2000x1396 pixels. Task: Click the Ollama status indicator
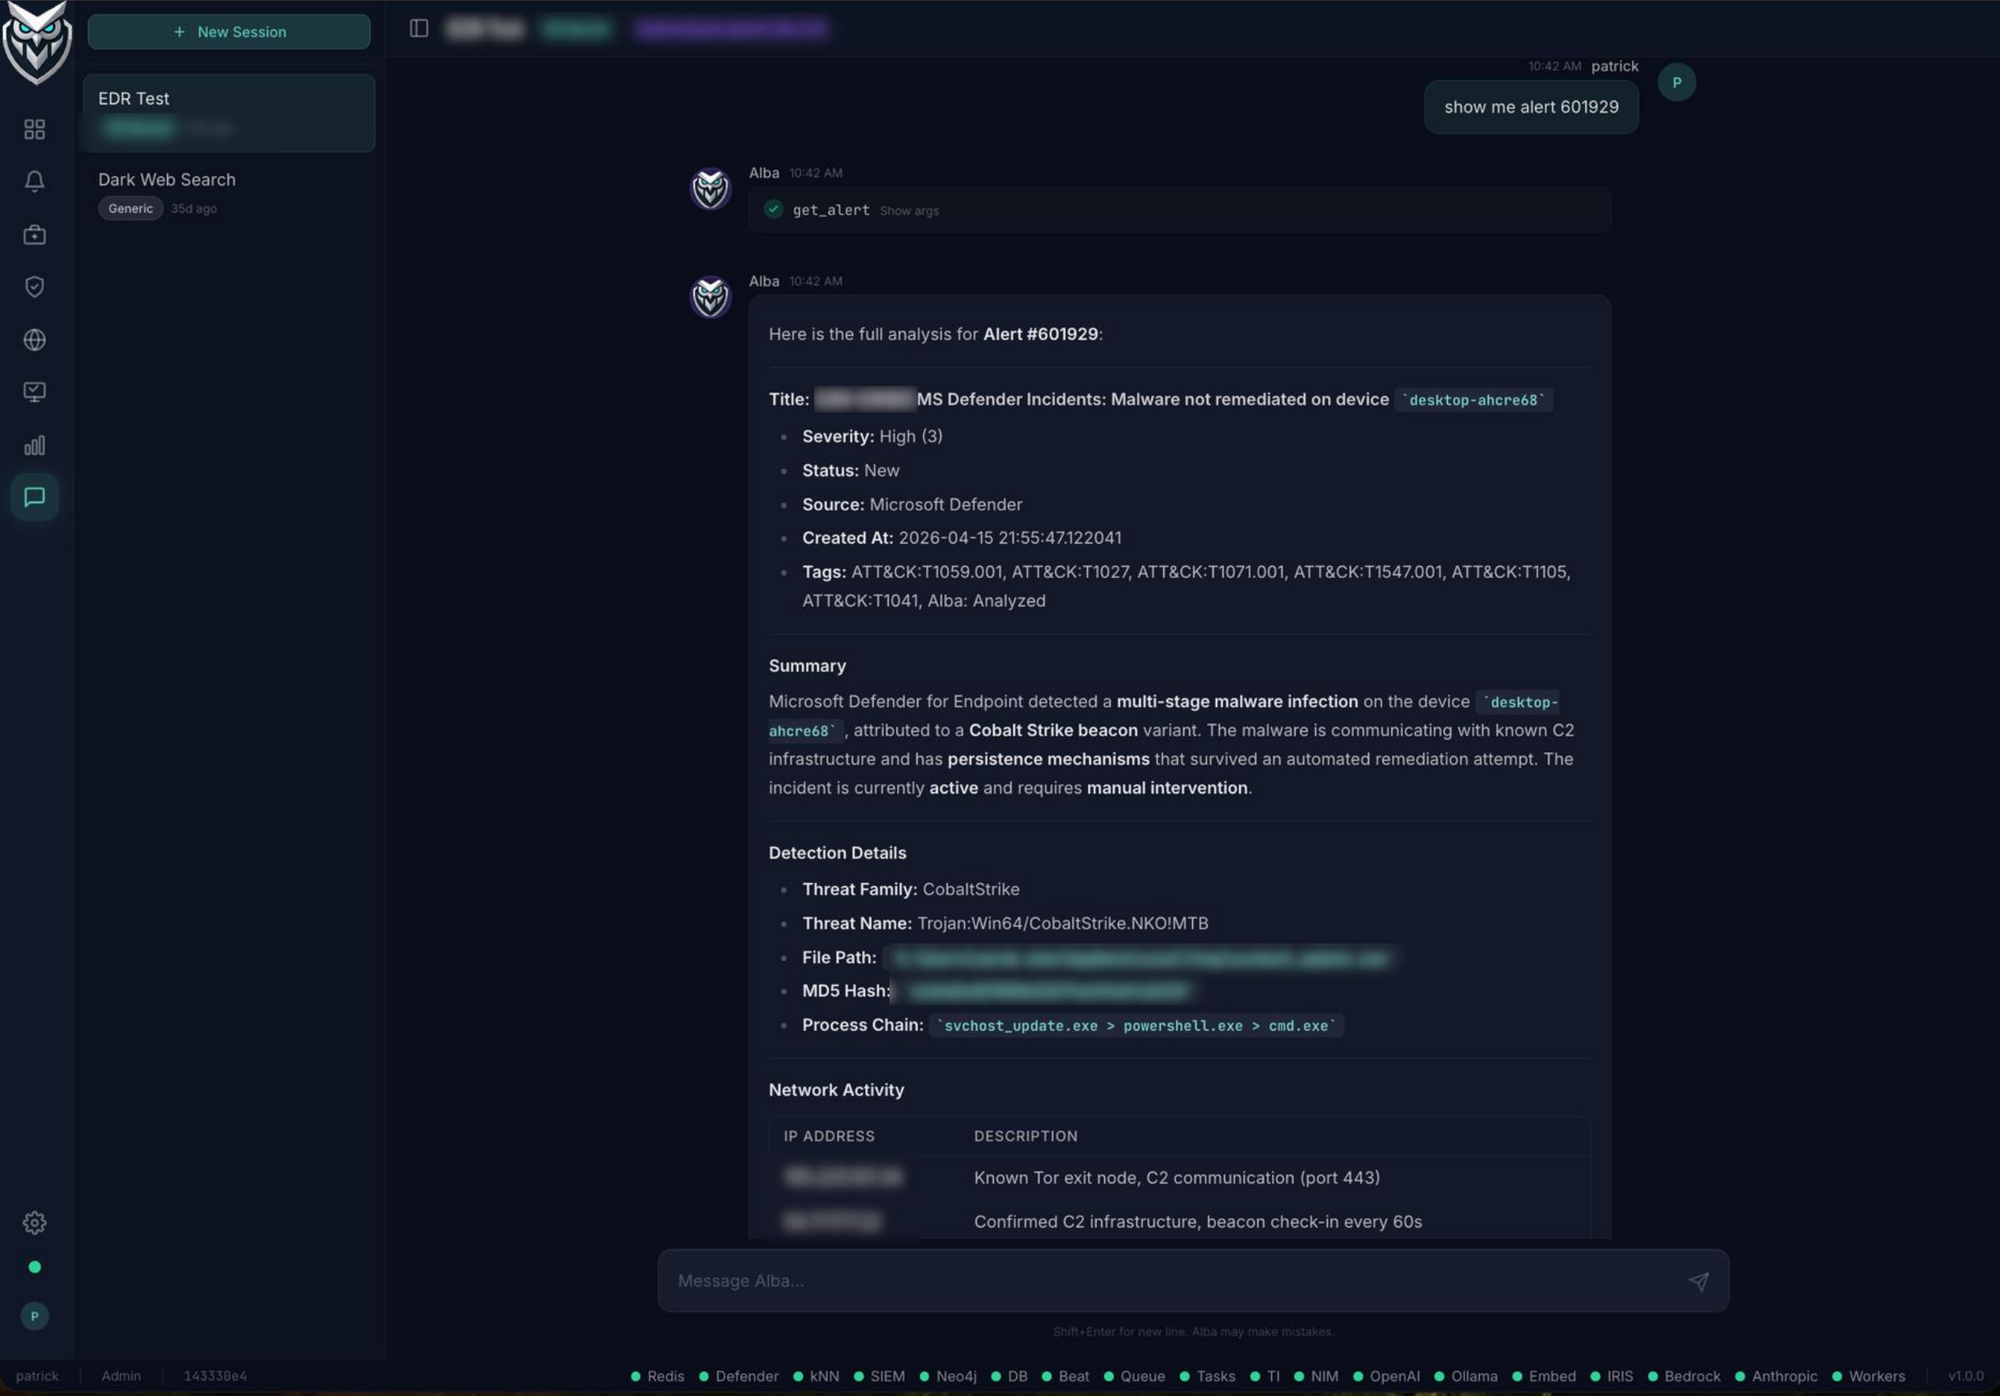pyautogui.click(x=1466, y=1376)
